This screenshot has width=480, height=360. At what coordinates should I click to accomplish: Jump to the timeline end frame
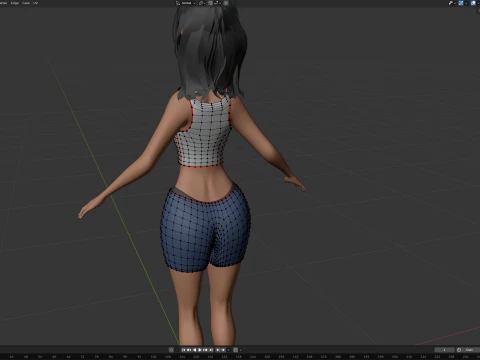point(211,350)
